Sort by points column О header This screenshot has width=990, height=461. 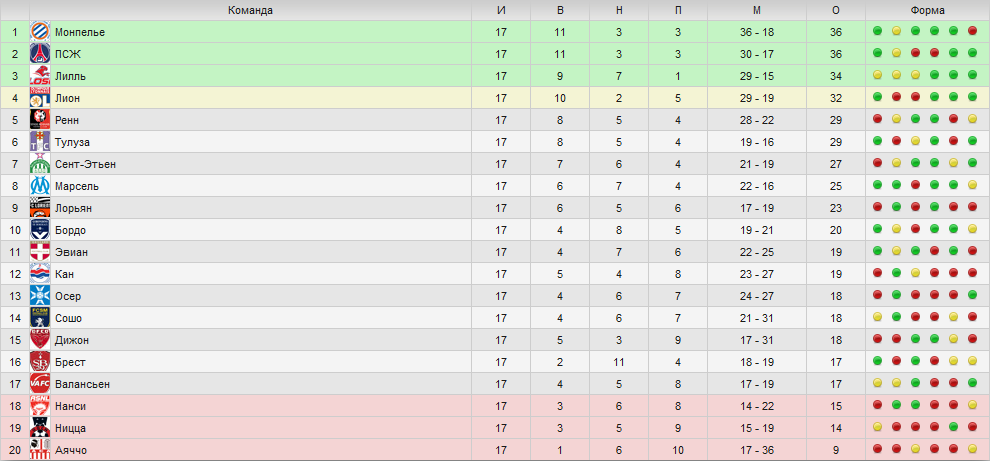pyautogui.click(x=836, y=10)
